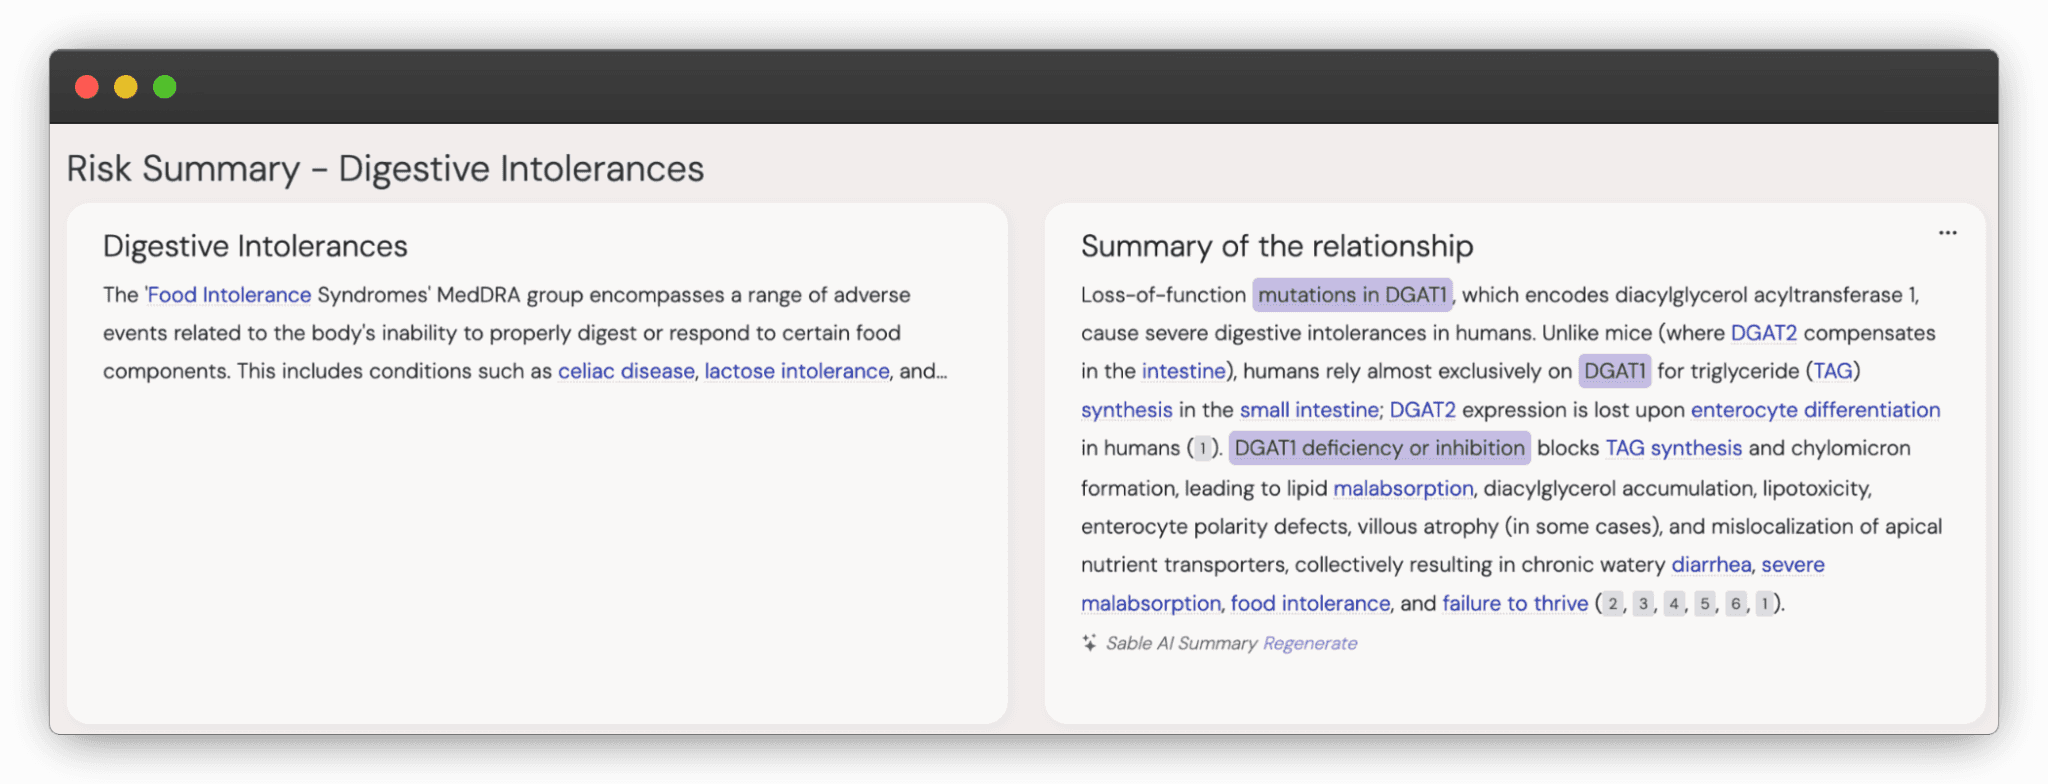Click the small intestine link
2048x784 pixels.
(x=1309, y=410)
